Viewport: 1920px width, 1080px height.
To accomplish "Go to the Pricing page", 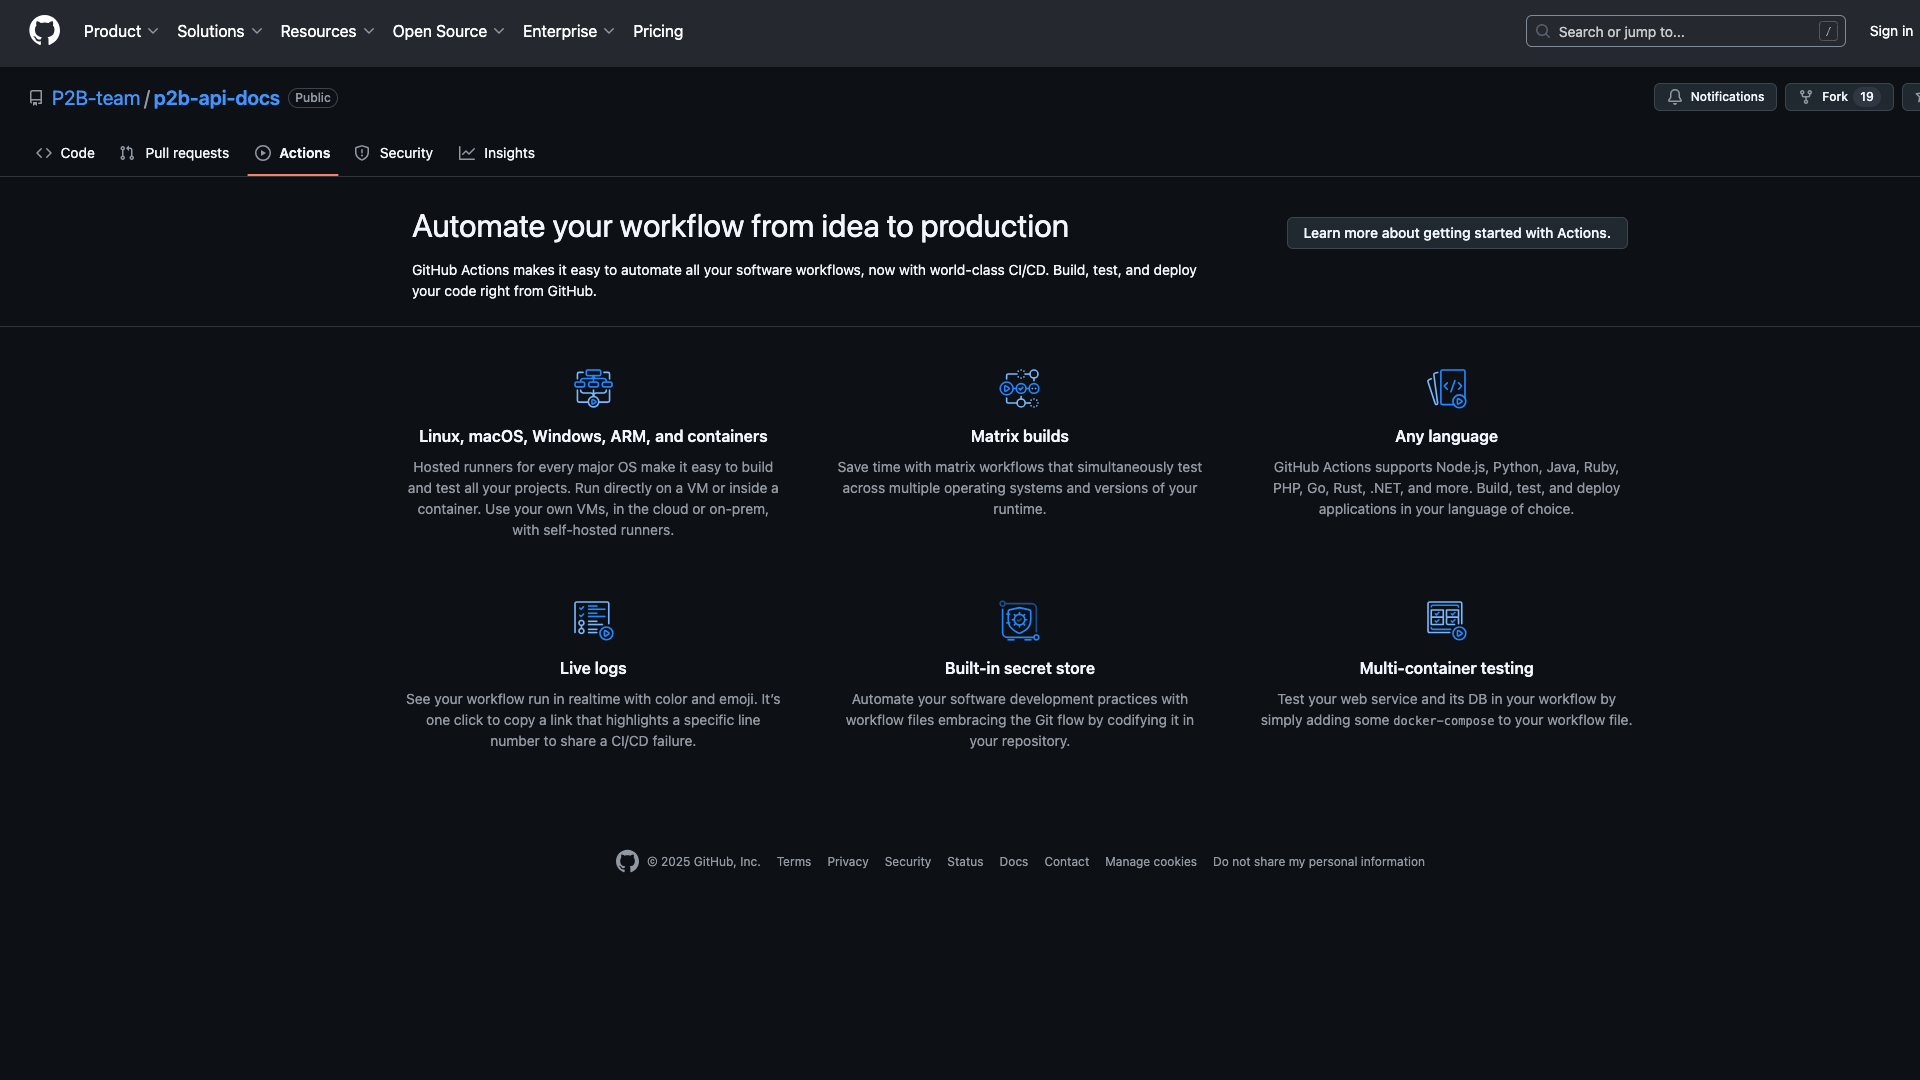I will [x=658, y=31].
